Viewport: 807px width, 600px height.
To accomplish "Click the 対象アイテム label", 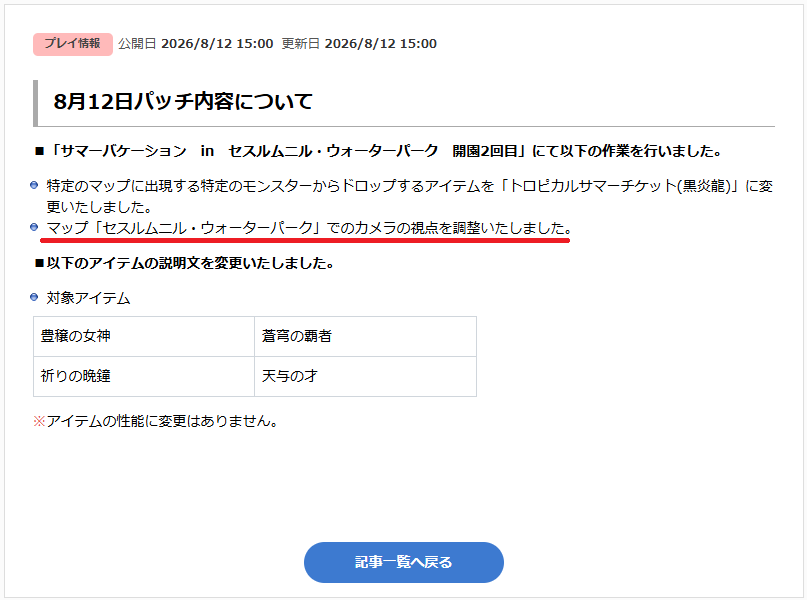I will click(89, 298).
